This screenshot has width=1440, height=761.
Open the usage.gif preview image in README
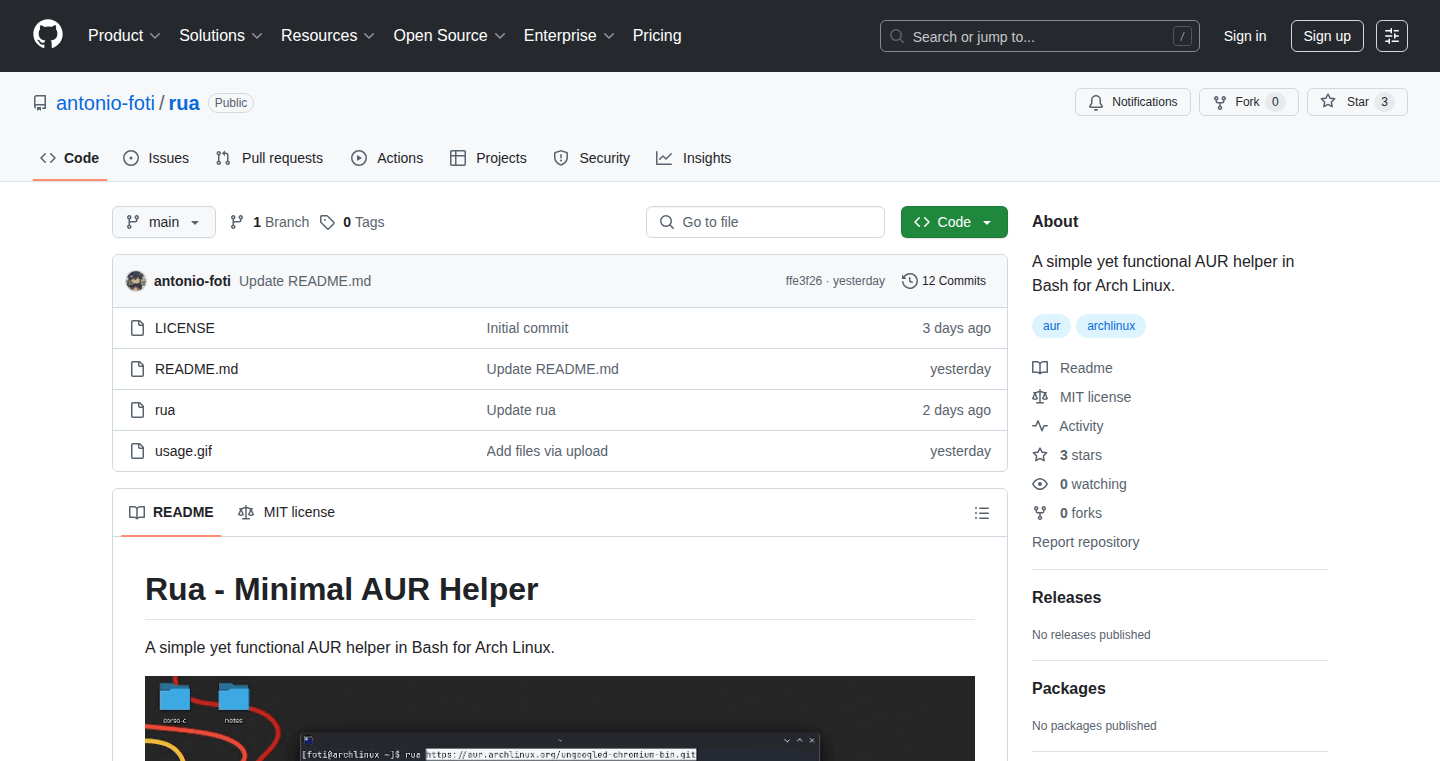(x=560, y=718)
